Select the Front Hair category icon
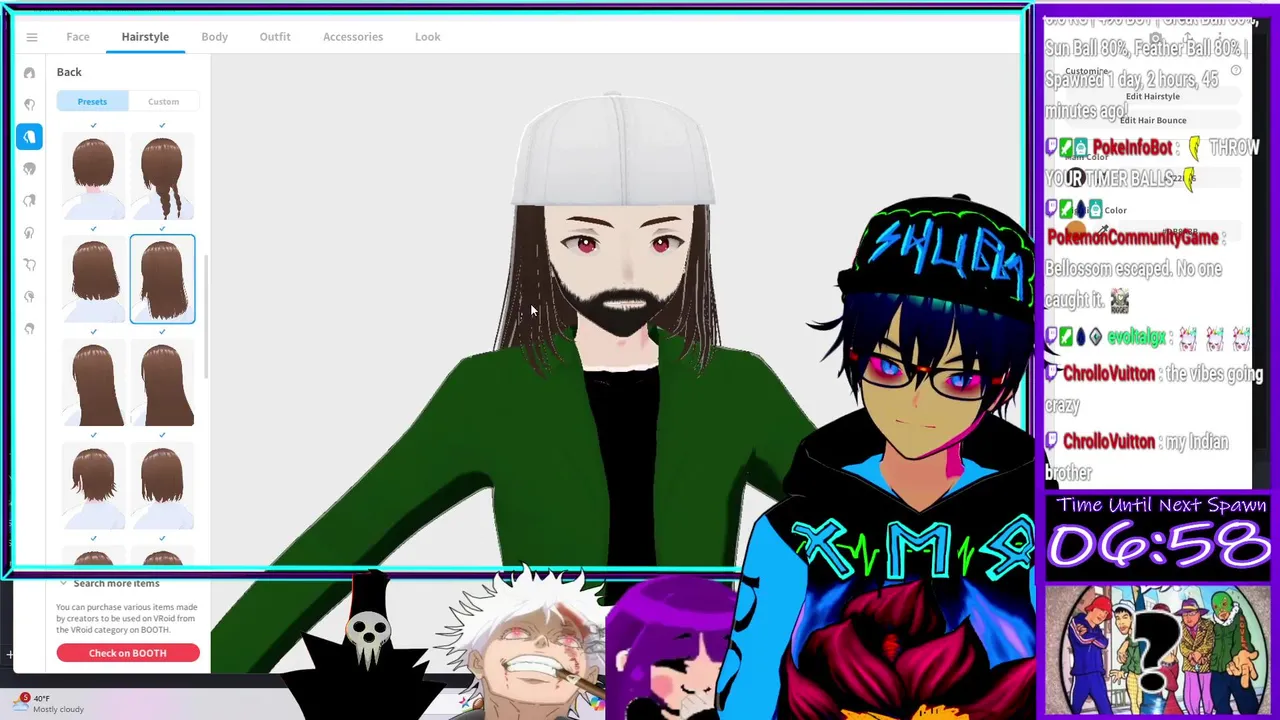The width and height of the screenshot is (1280, 720). 29,104
